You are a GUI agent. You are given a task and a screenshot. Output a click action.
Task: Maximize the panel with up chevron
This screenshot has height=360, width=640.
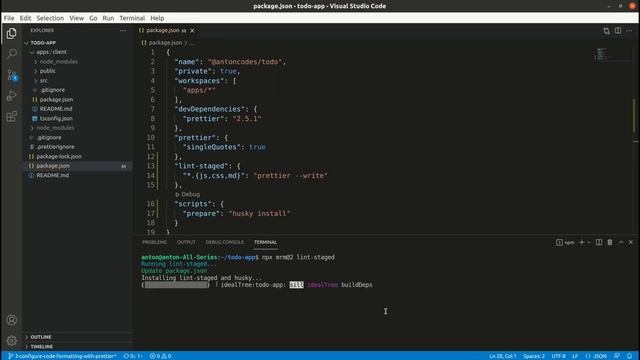pos(621,242)
